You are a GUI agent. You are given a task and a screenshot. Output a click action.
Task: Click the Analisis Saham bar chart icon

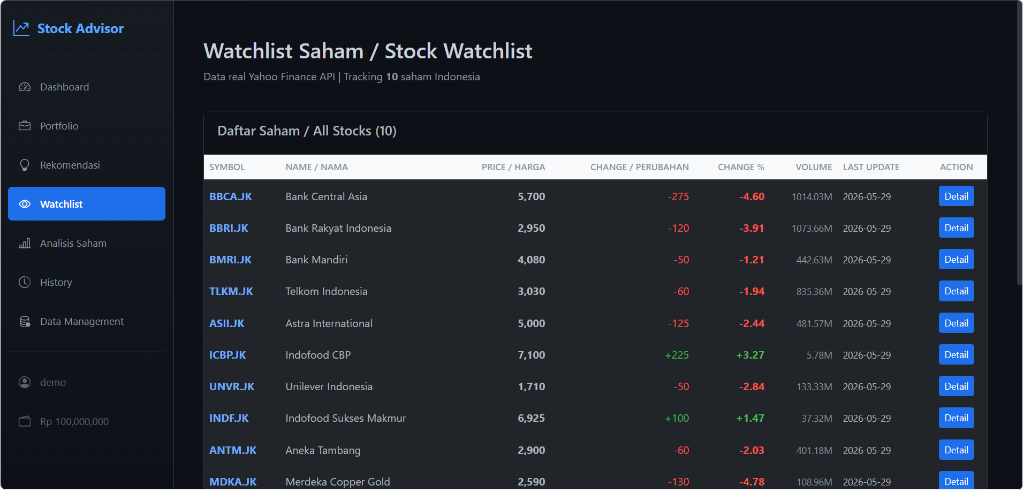tap(25, 243)
